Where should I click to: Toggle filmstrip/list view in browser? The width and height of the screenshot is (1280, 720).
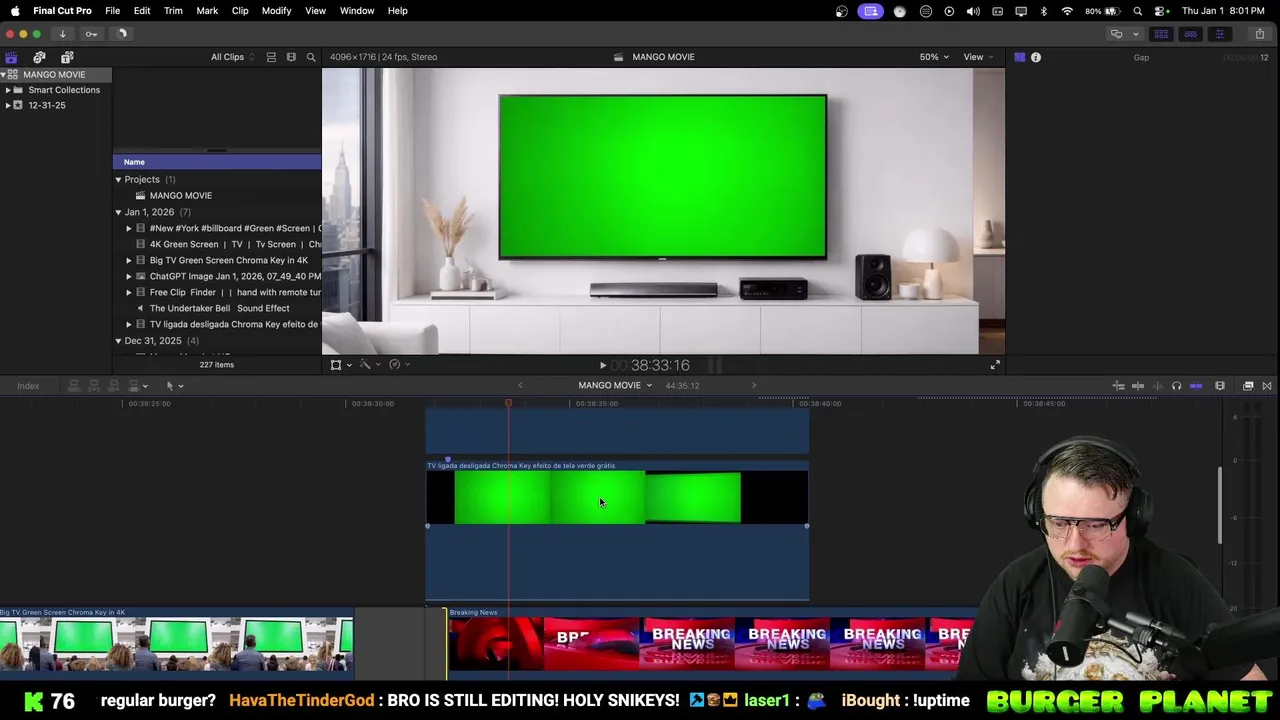pos(291,57)
